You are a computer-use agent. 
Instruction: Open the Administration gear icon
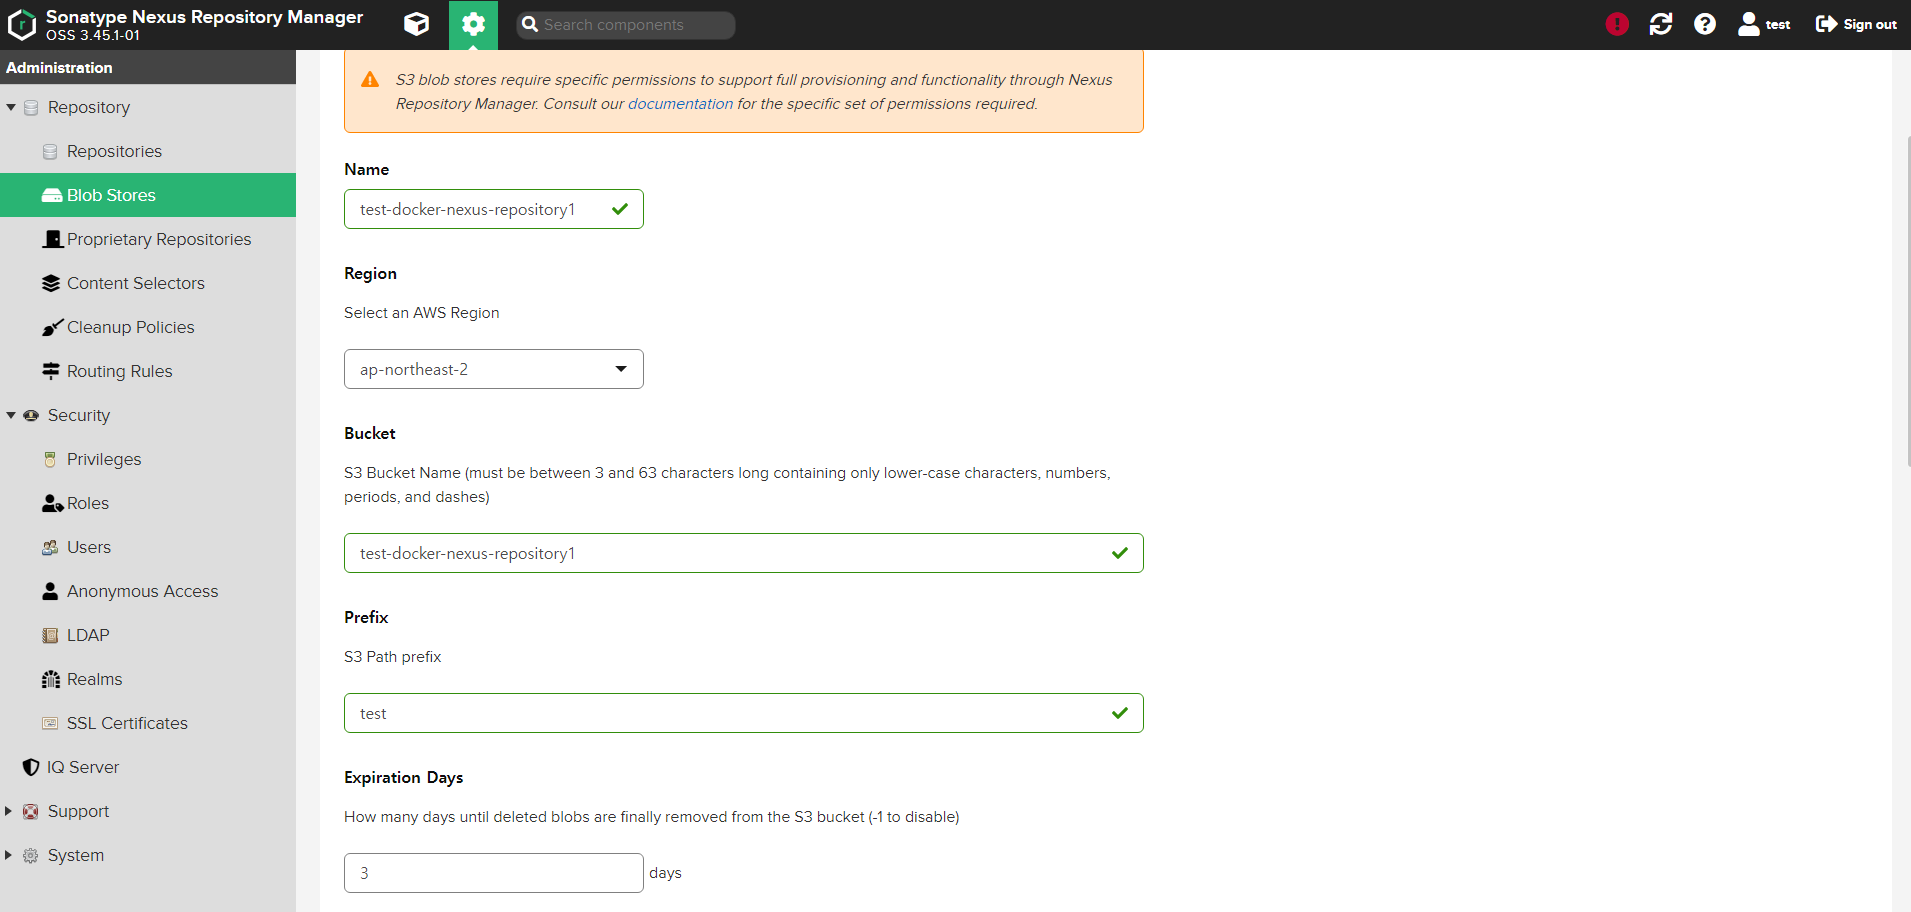pyautogui.click(x=473, y=25)
